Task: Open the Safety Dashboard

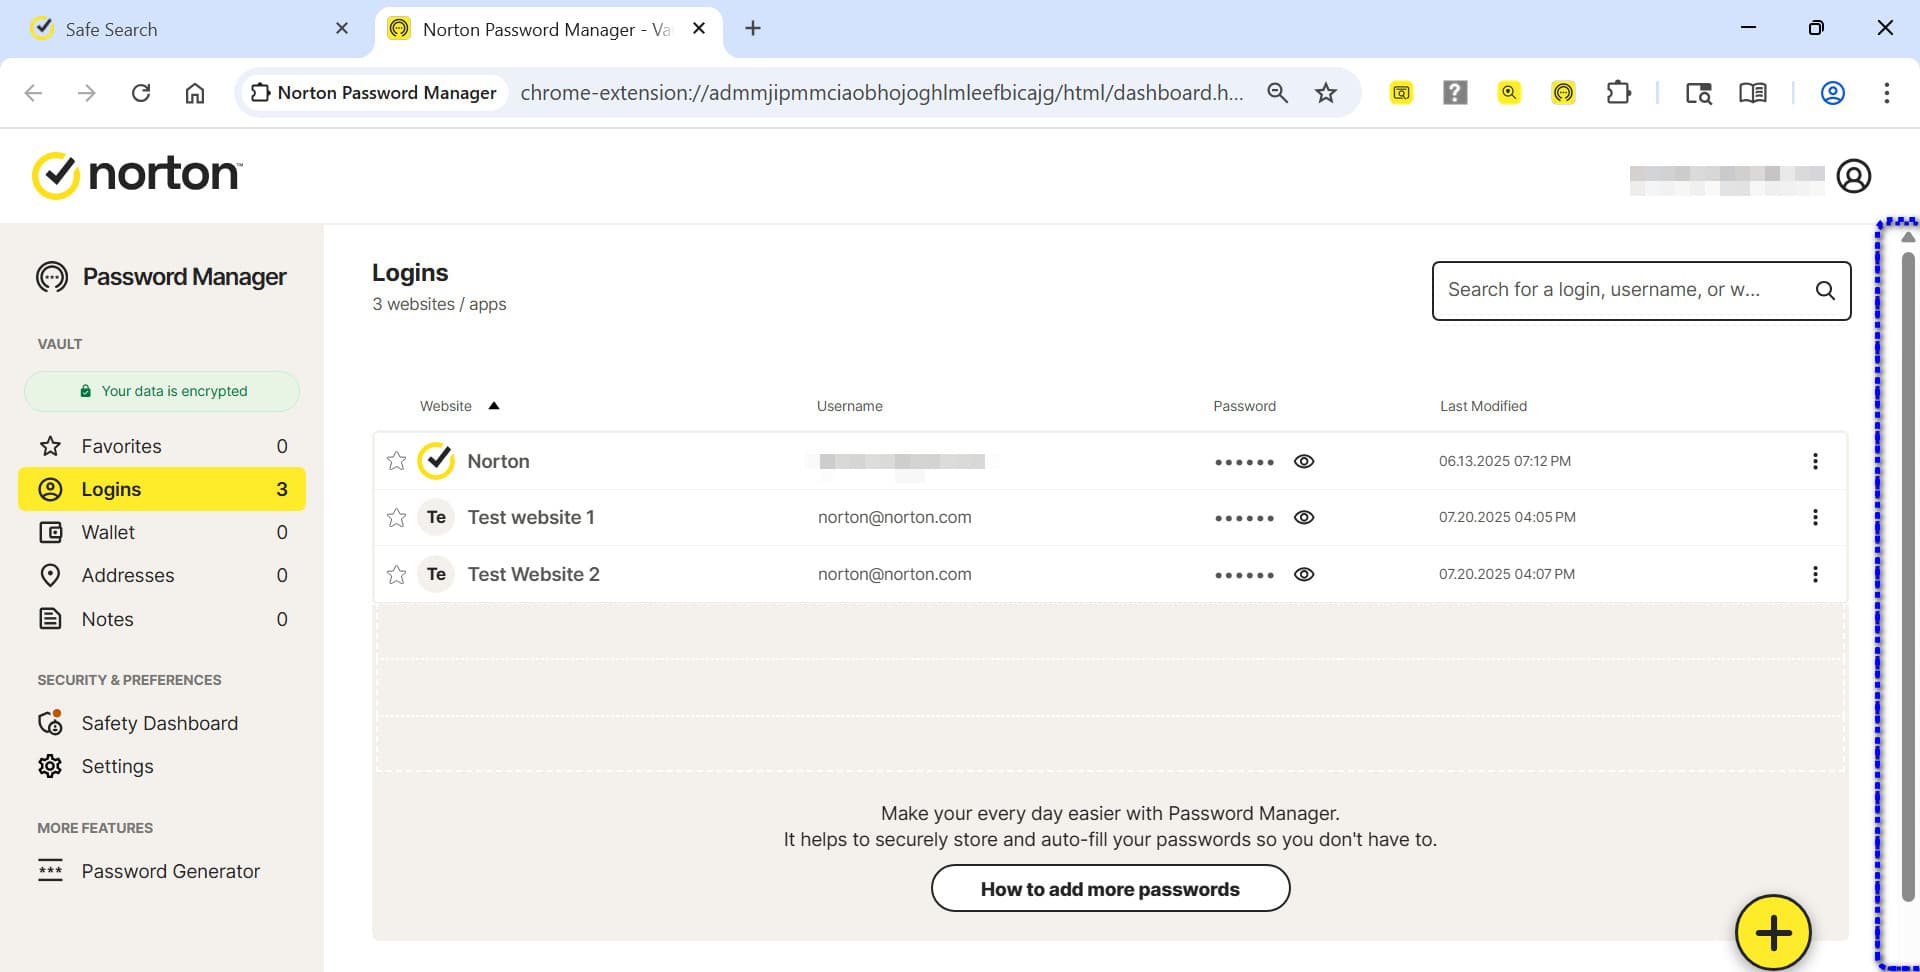Action: pos(159,723)
